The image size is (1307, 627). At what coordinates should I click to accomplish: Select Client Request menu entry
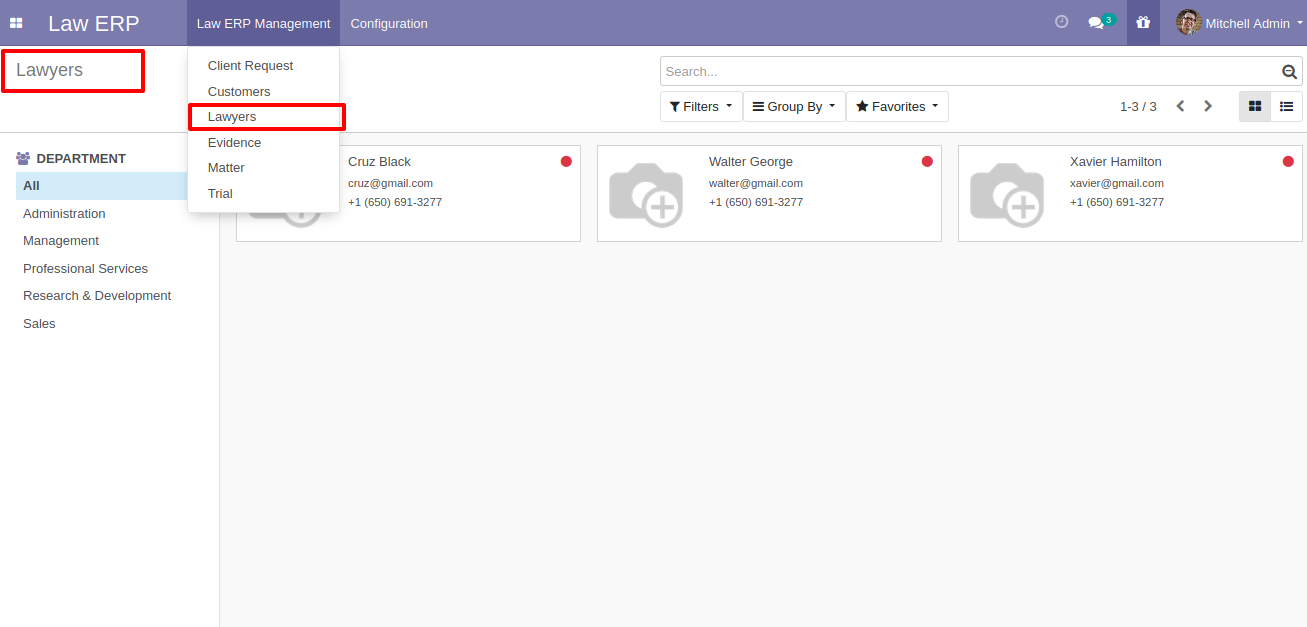263,65
